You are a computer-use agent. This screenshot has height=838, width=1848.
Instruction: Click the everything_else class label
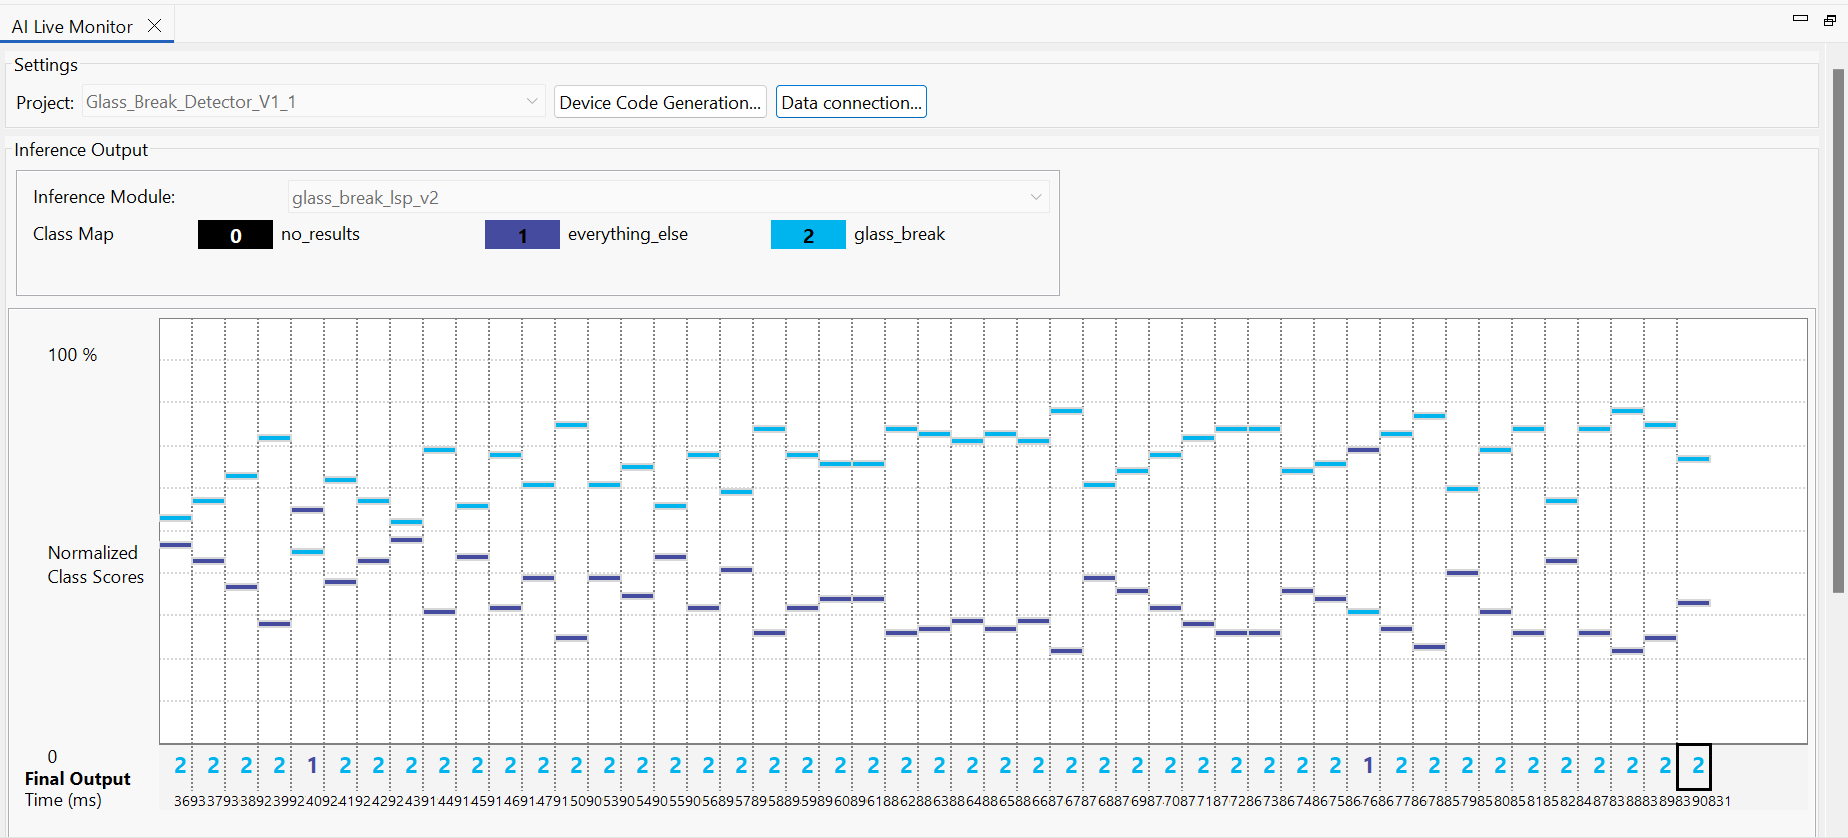click(x=627, y=234)
